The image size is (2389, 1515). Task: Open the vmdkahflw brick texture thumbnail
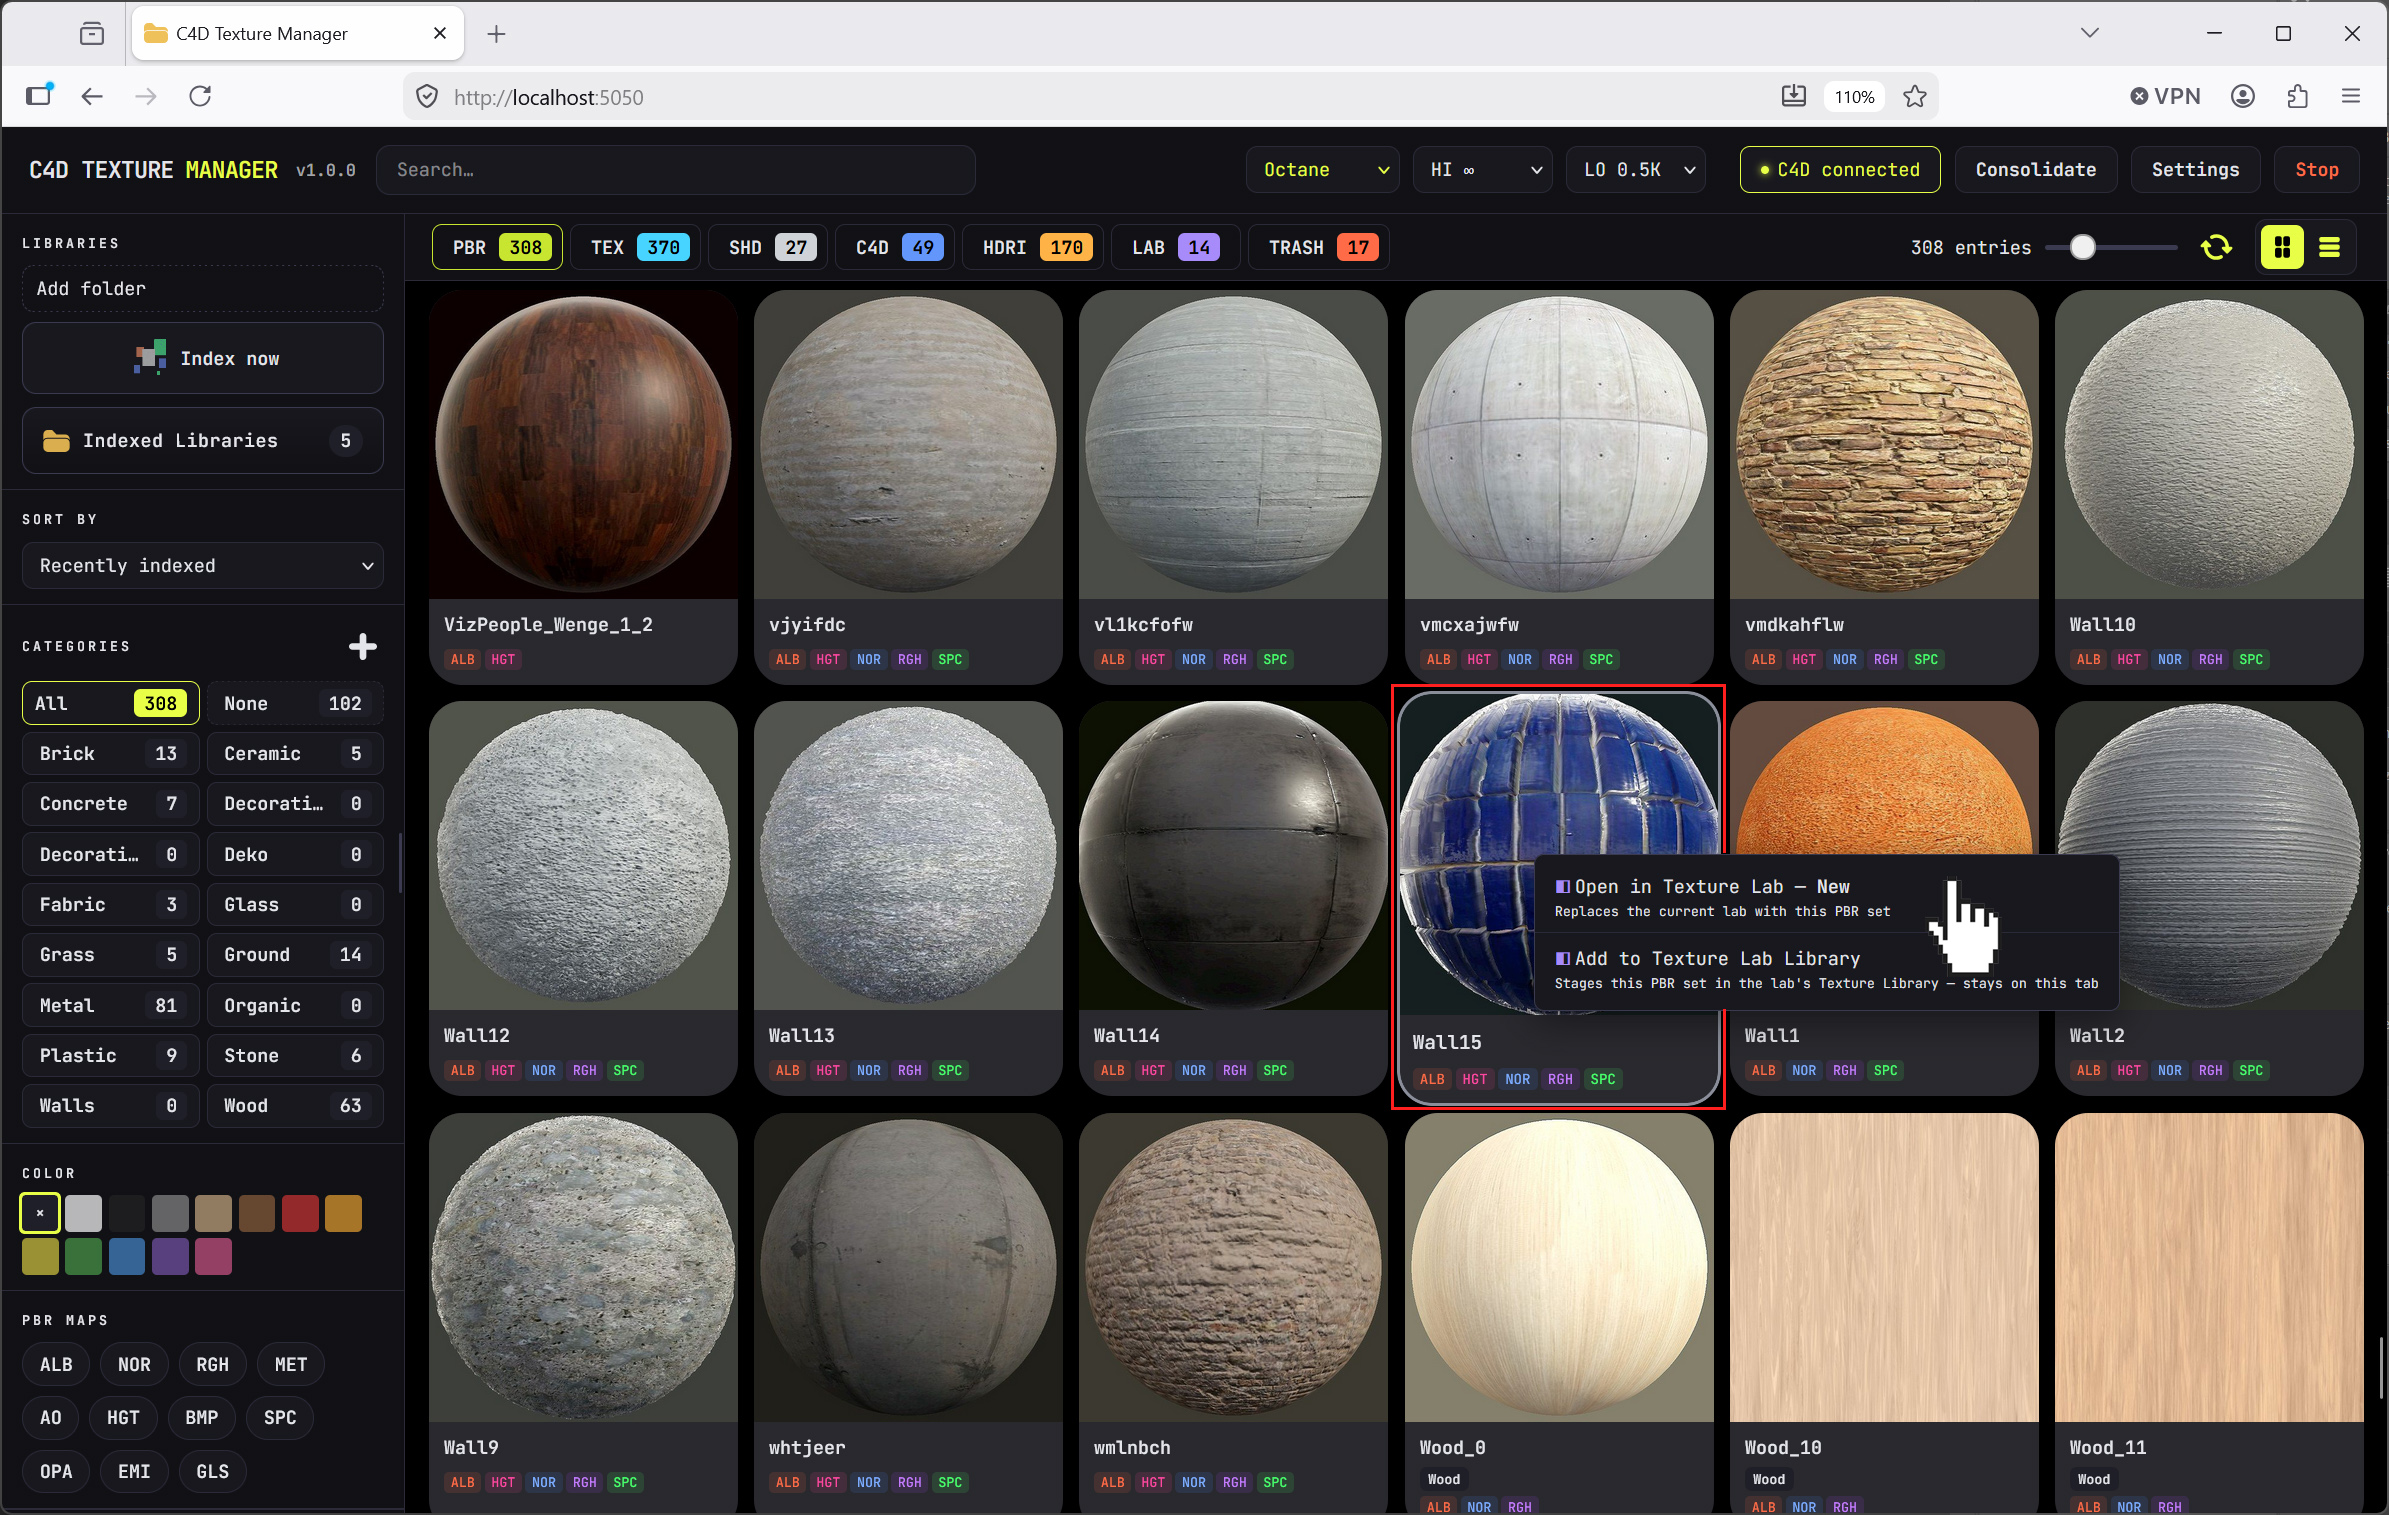[x=1884, y=445]
